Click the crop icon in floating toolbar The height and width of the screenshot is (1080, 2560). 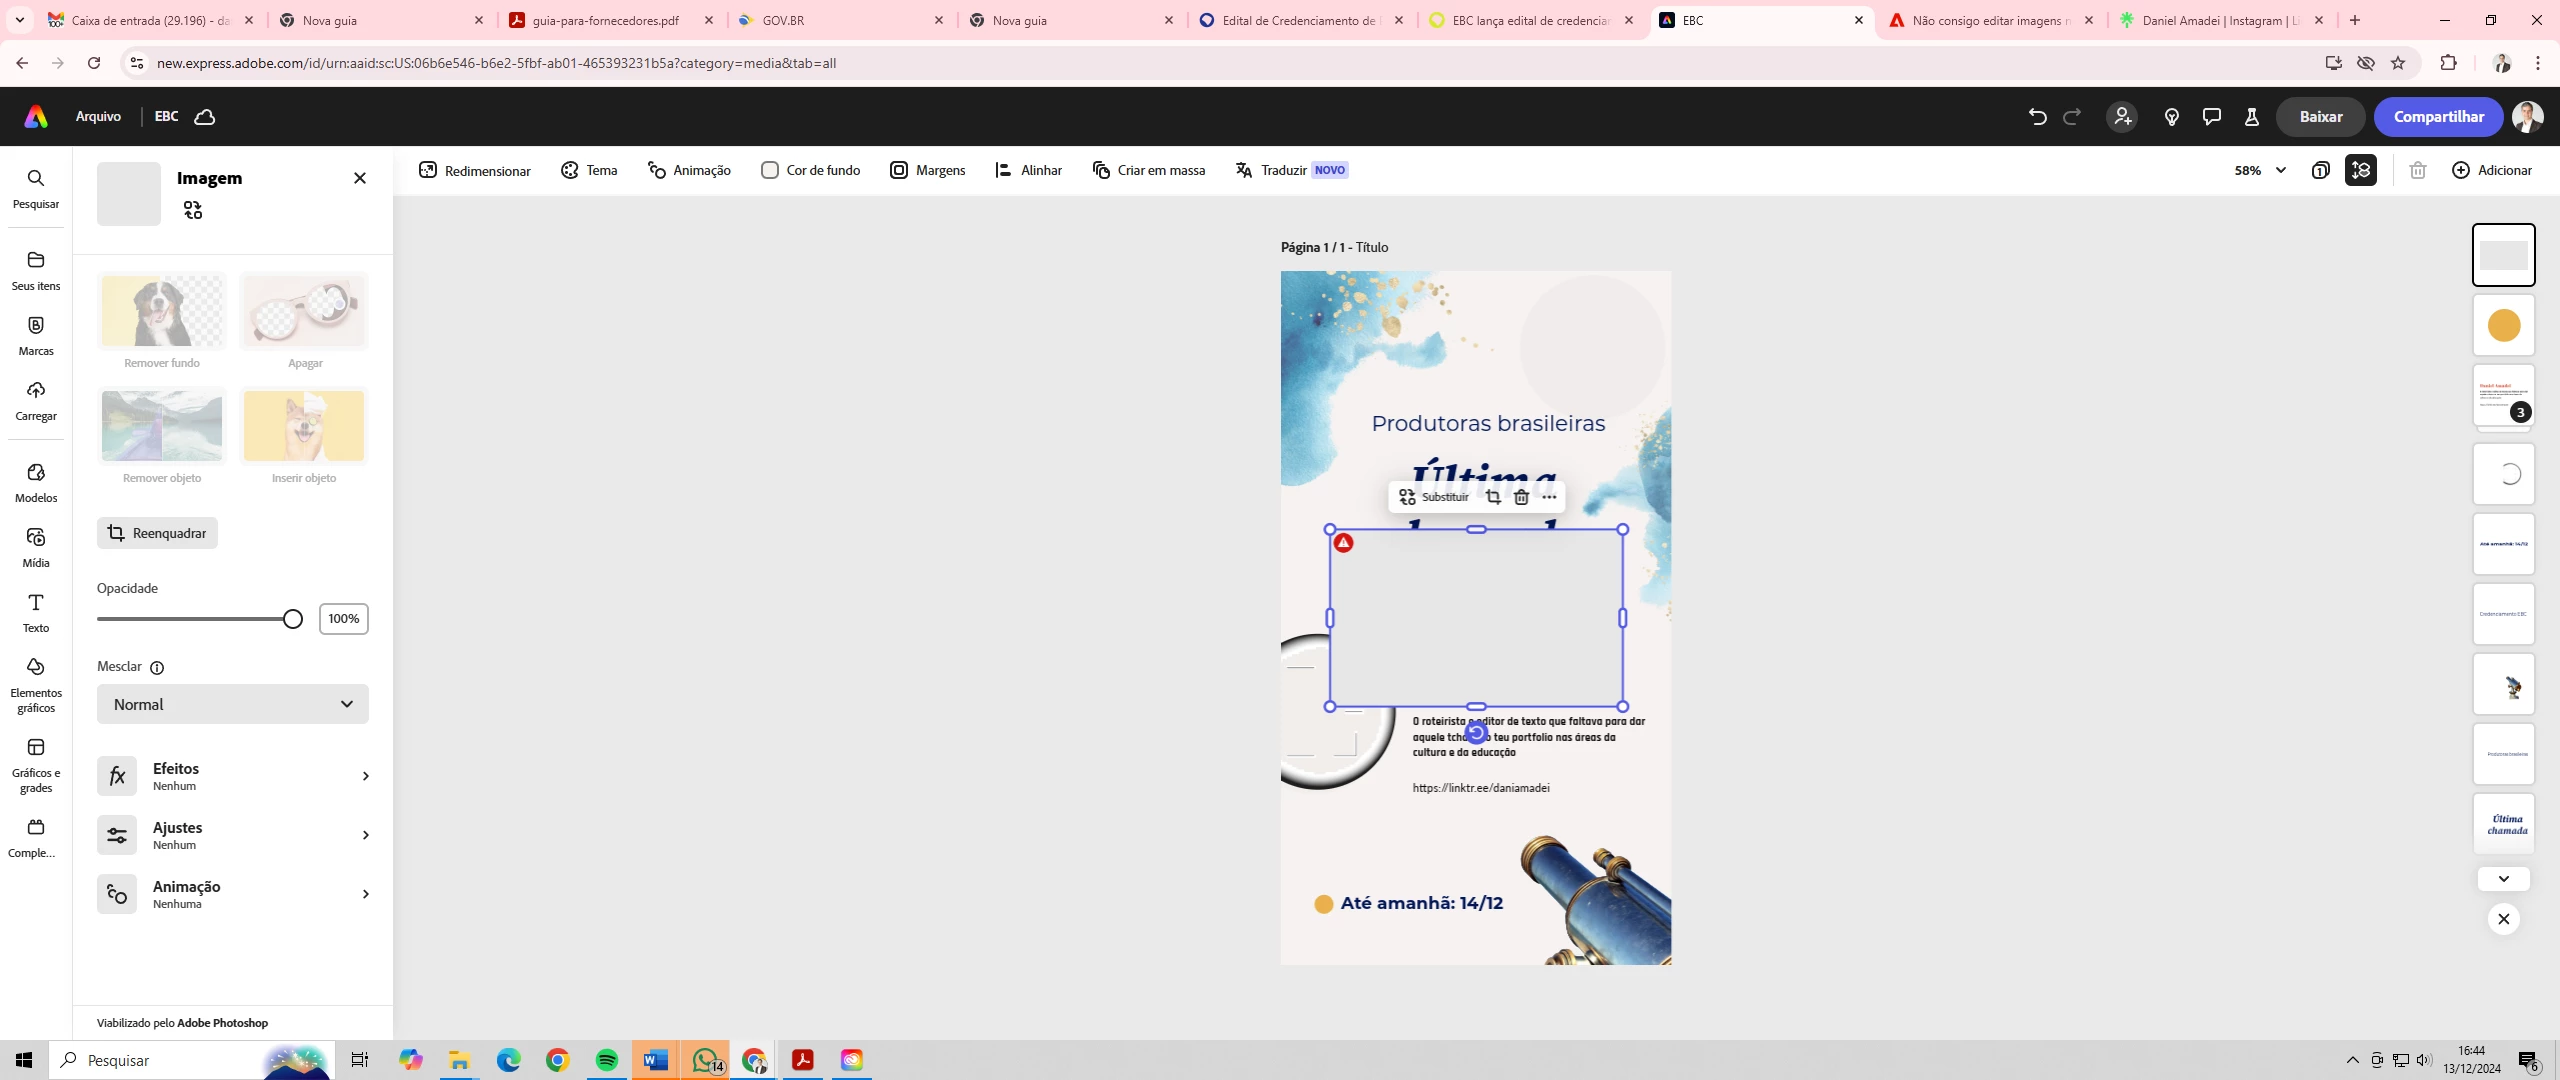(x=1493, y=497)
